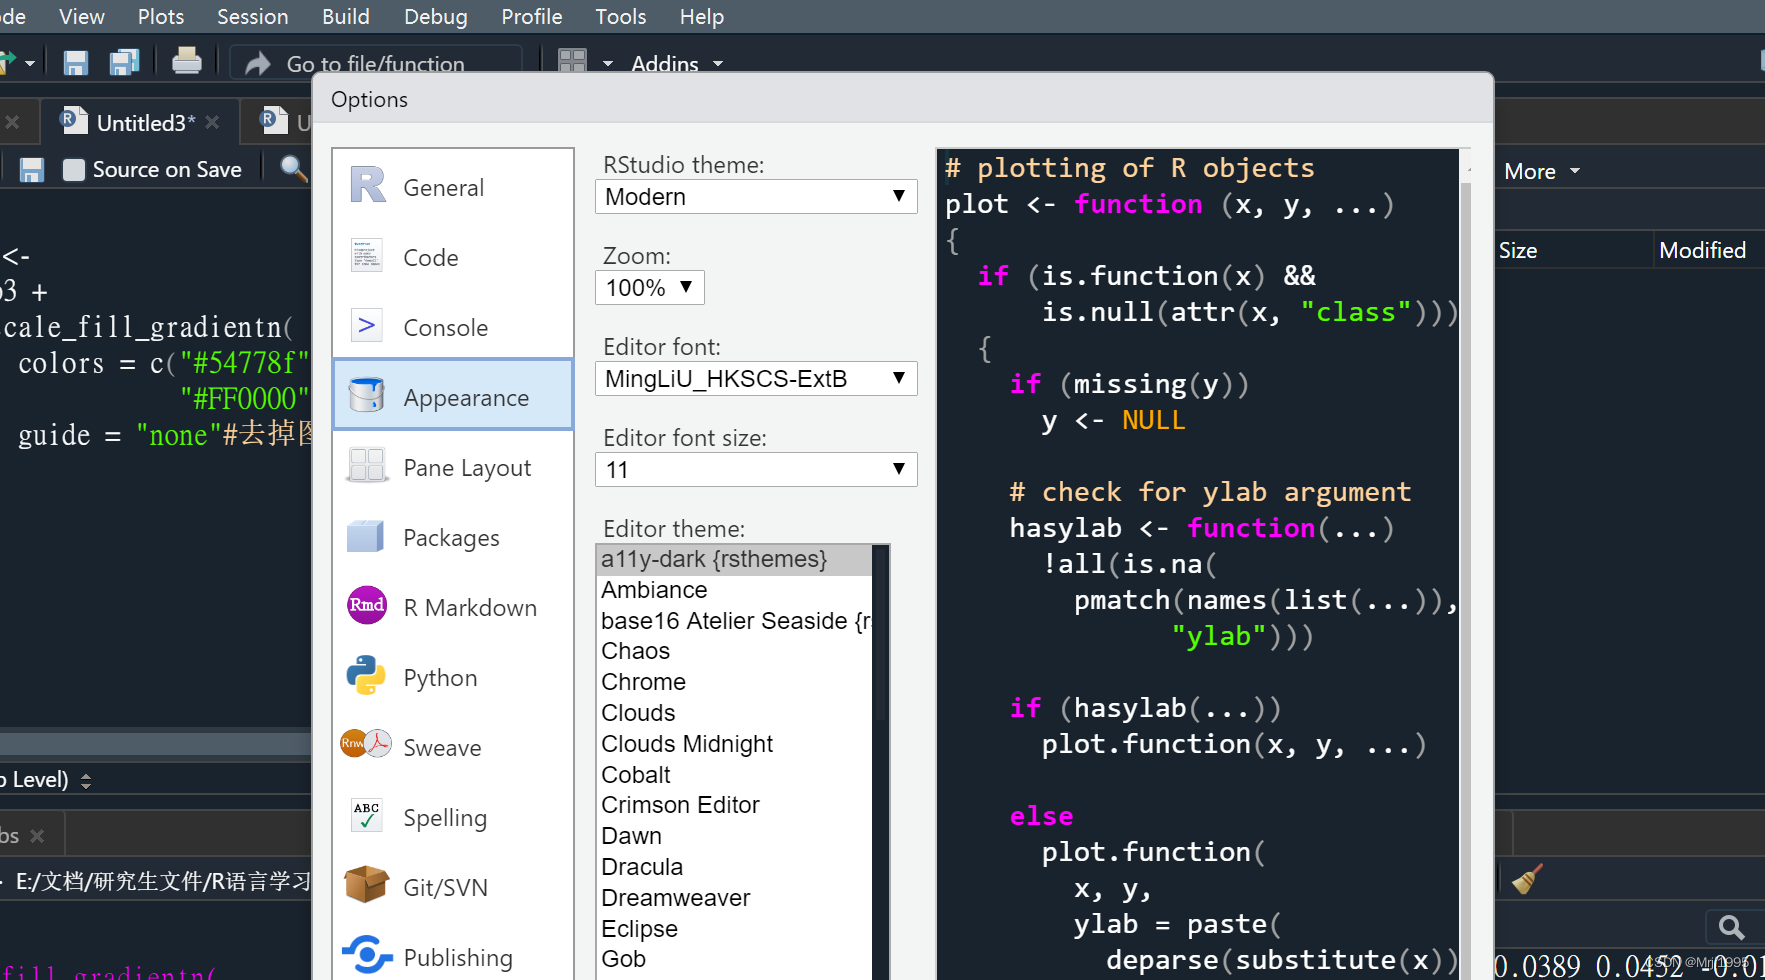This screenshot has width=1765, height=980.
Task: Select the Pane Layout settings icon
Action: [x=366, y=465]
